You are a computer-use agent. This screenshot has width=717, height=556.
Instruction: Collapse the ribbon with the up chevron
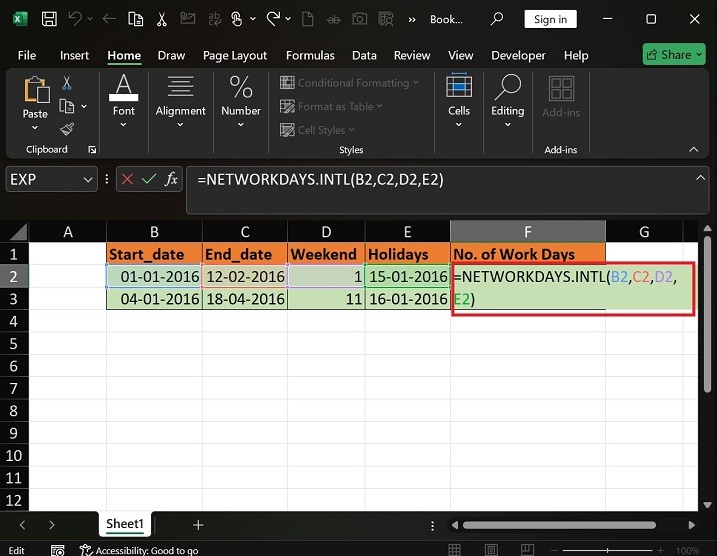click(694, 149)
